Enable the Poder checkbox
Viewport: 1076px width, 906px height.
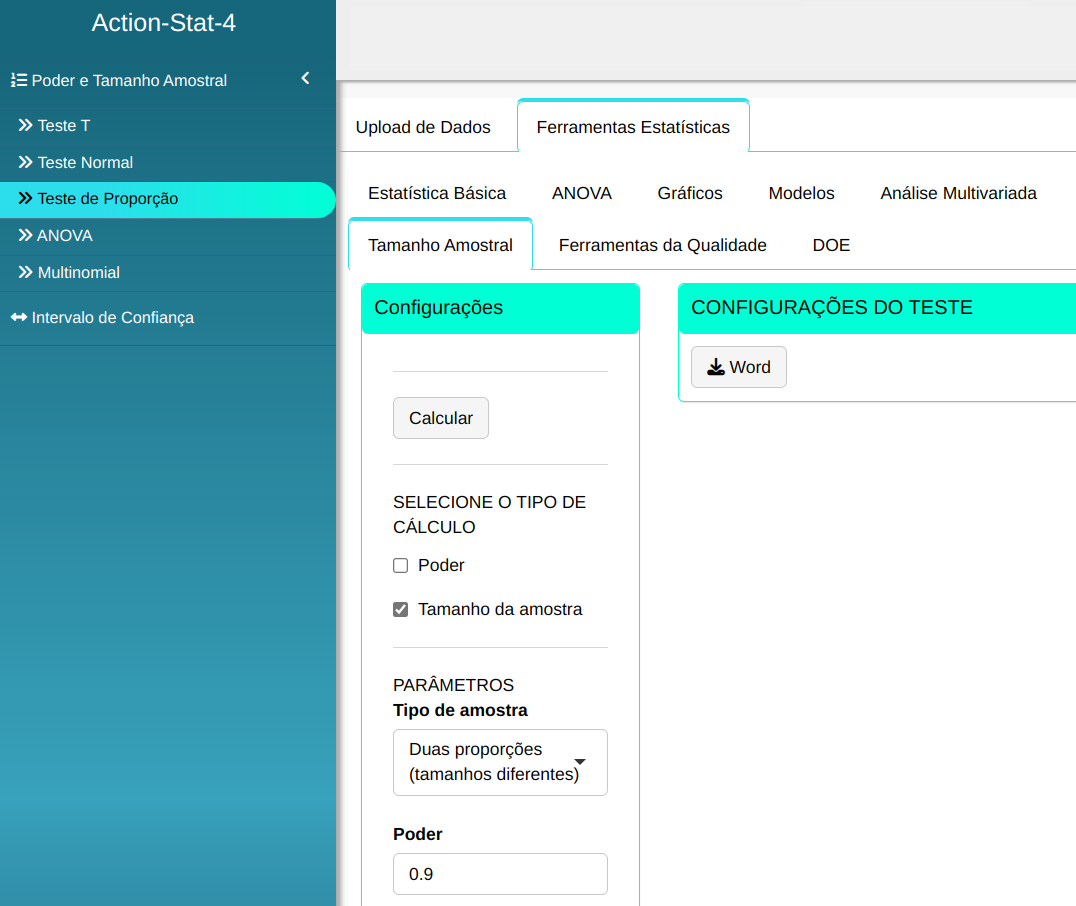point(401,566)
